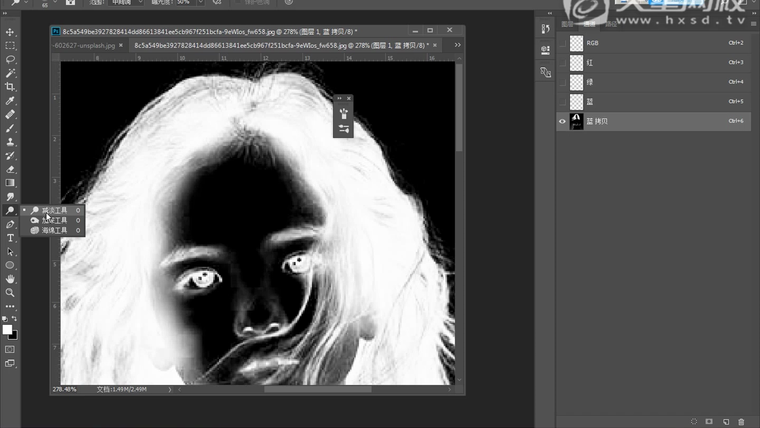
Task: Show the RGB channel visibility
Action: 562,43
